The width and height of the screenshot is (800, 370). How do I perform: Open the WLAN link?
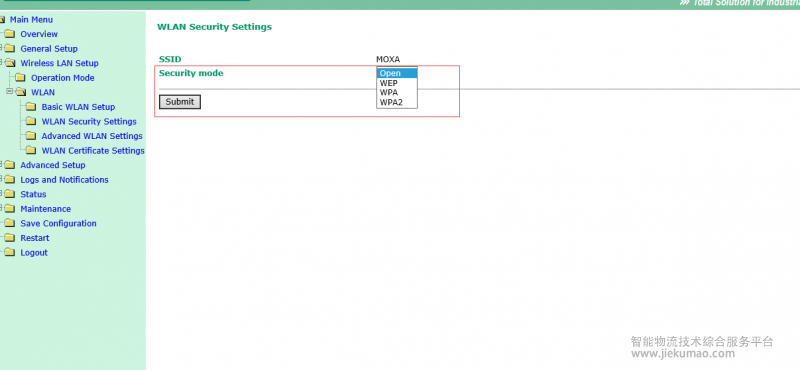[43, 92]
